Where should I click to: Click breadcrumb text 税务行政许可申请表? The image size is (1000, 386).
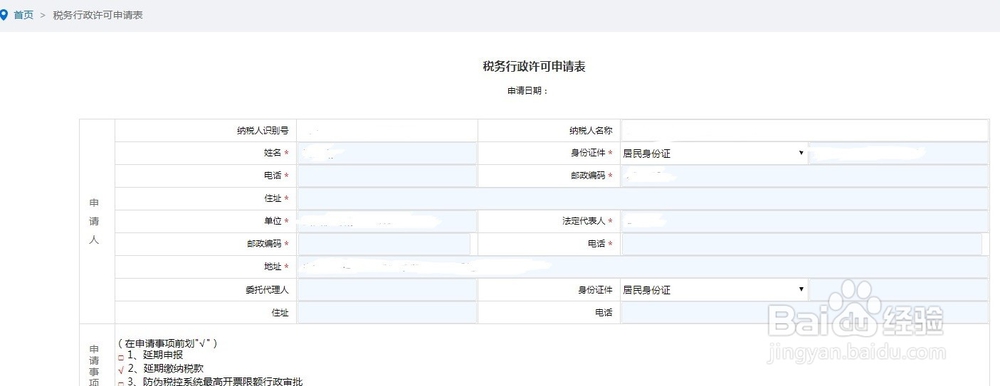(98, 15)
